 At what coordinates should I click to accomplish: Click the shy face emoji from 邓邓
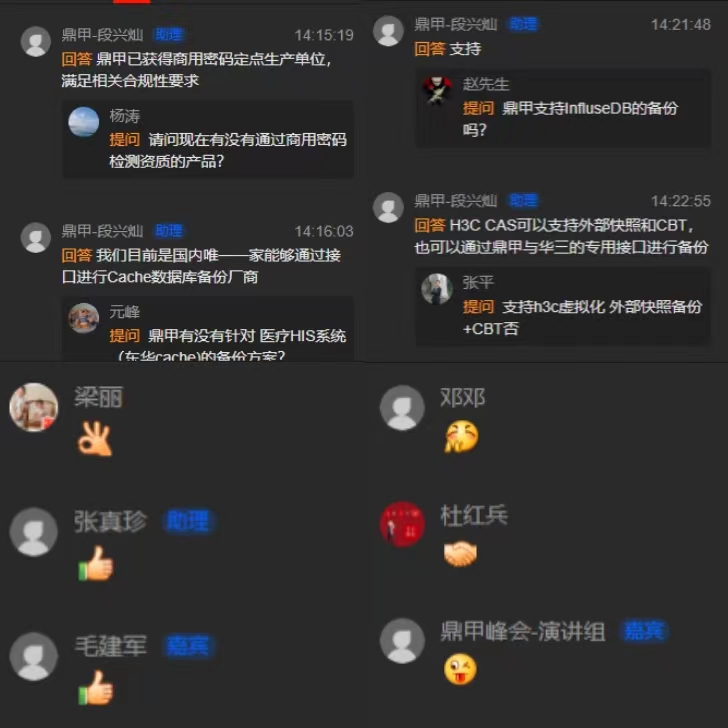click(x=462, y=436)
